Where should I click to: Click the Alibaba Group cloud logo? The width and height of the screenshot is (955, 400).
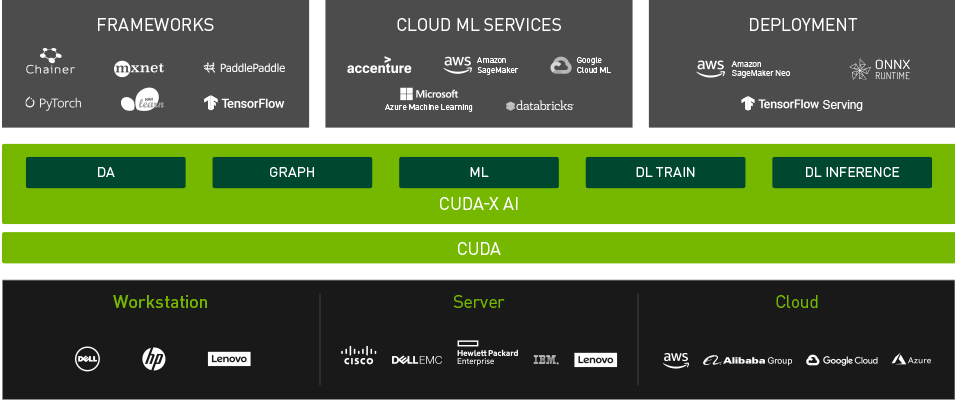coord(747,360)
